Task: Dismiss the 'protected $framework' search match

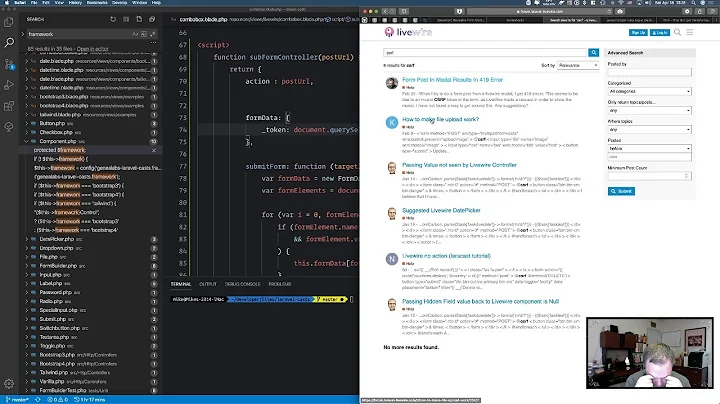Action: tap(154, 150)
